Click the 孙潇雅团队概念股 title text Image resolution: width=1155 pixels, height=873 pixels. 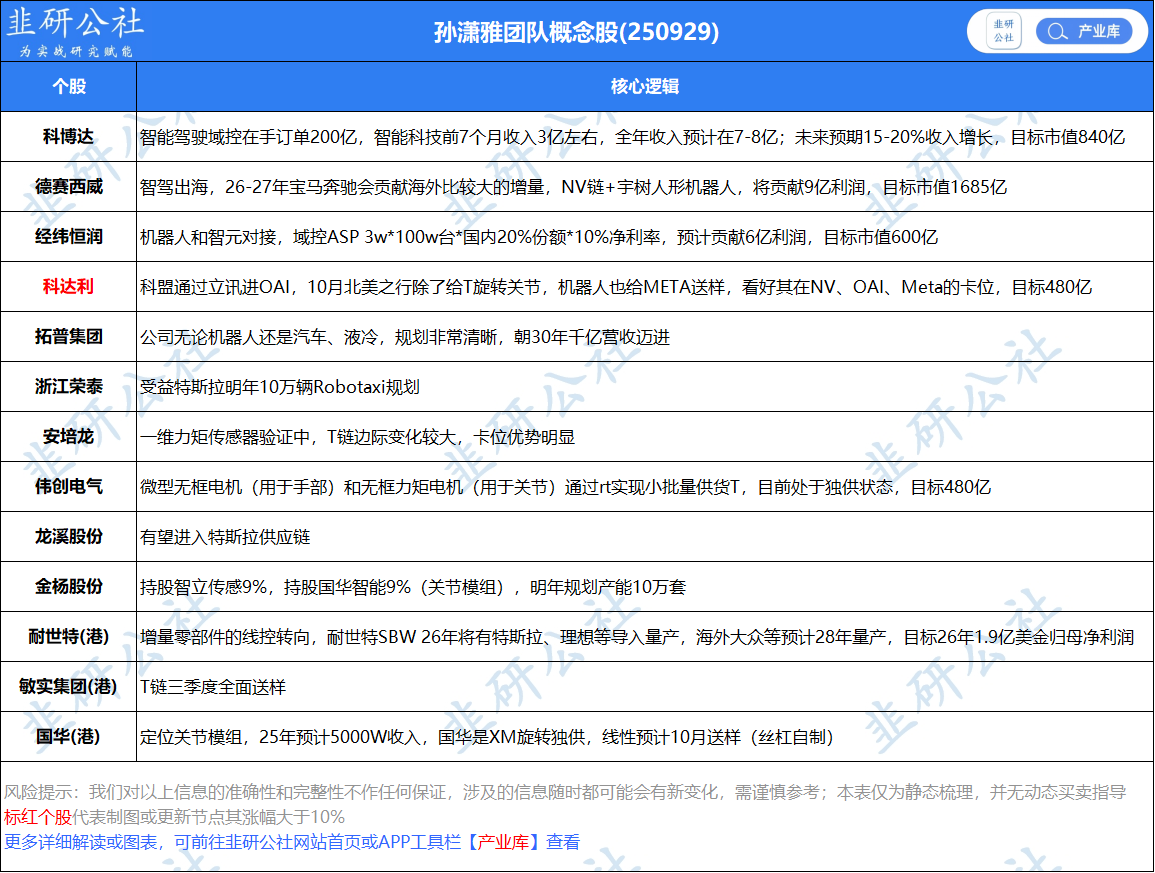point(576,32)
